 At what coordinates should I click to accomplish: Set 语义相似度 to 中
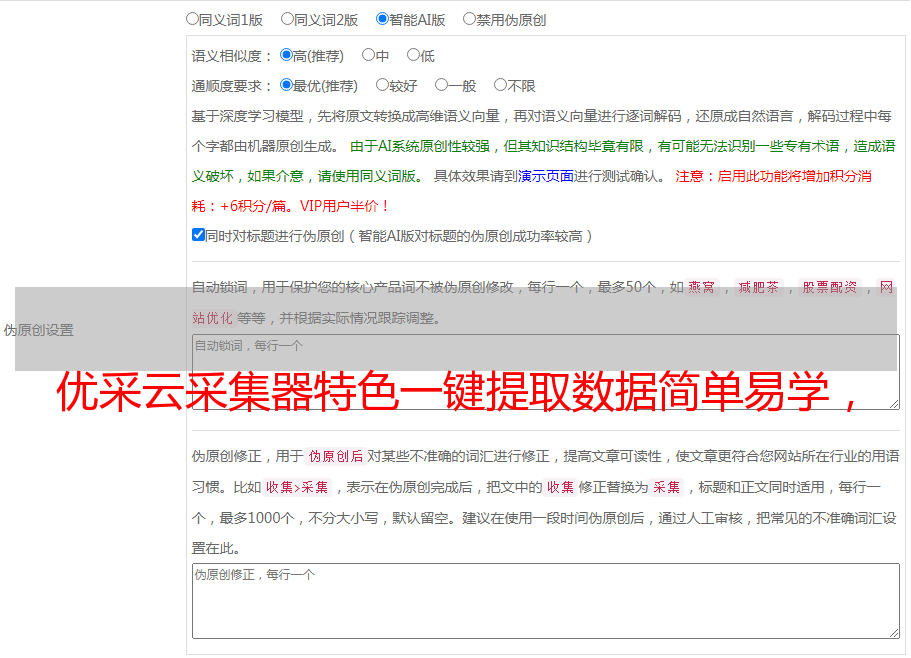click(x=368, y=55)
